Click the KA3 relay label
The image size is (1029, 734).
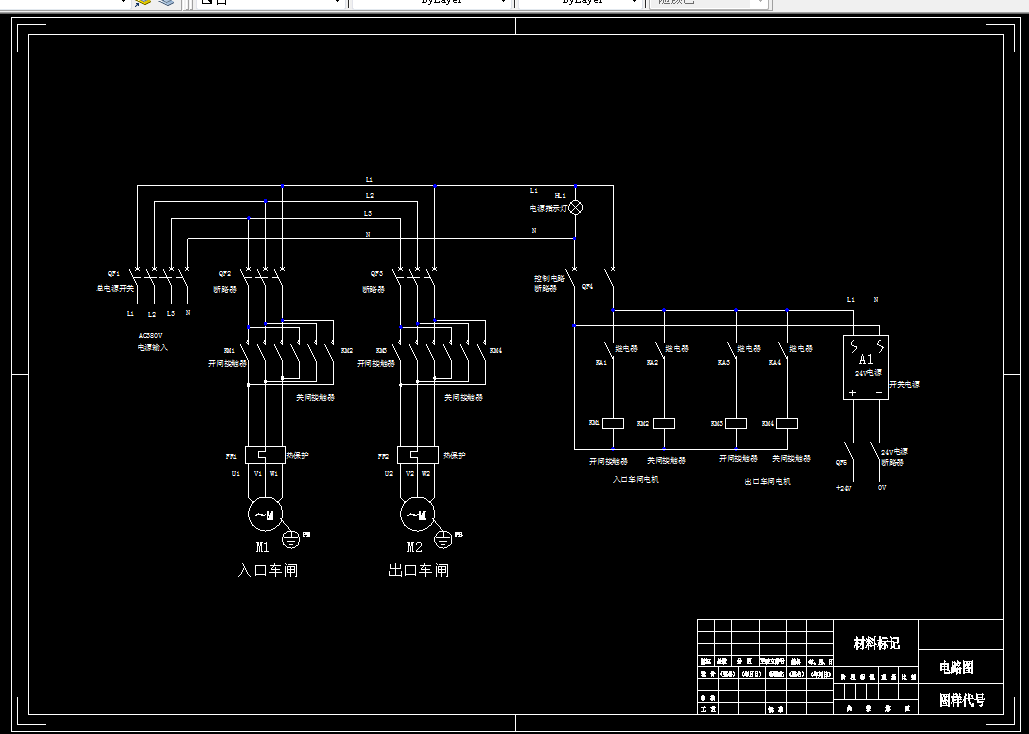[x=723, y=362]
